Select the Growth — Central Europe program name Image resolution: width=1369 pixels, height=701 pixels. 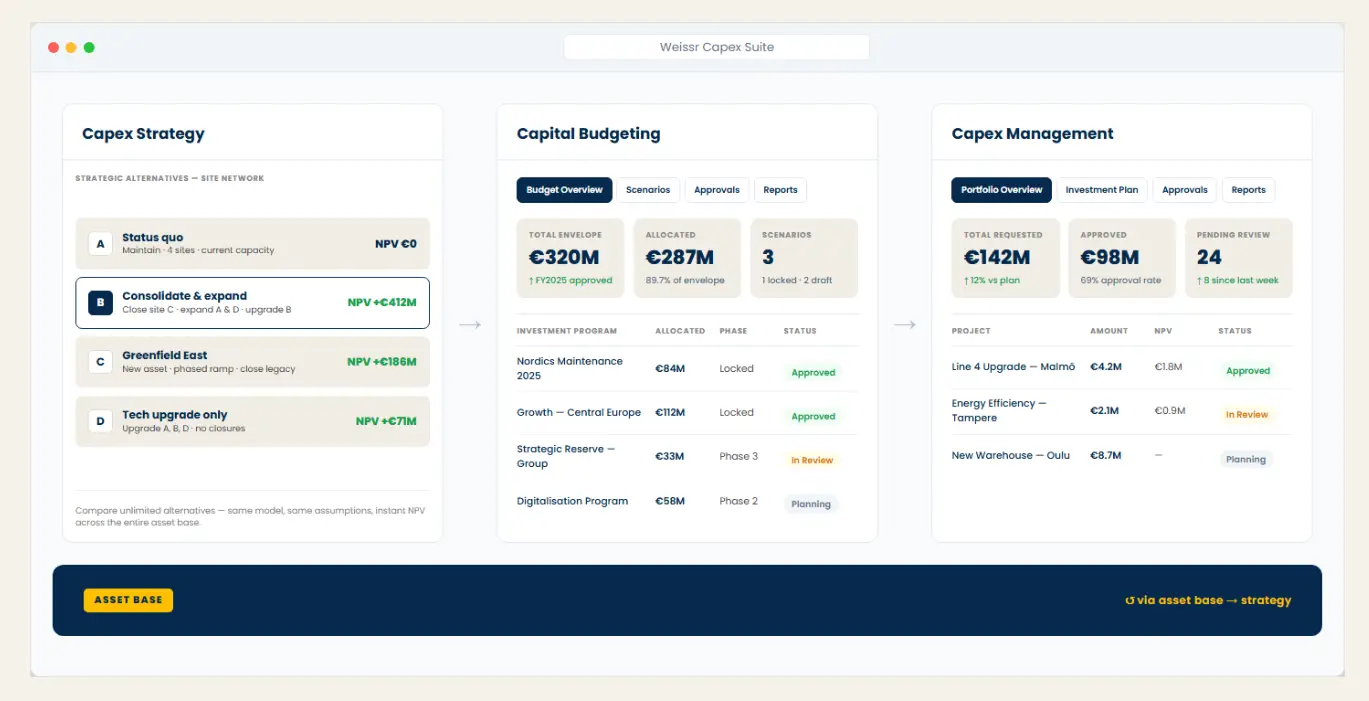pyautogui.click(x=579, y=412)
